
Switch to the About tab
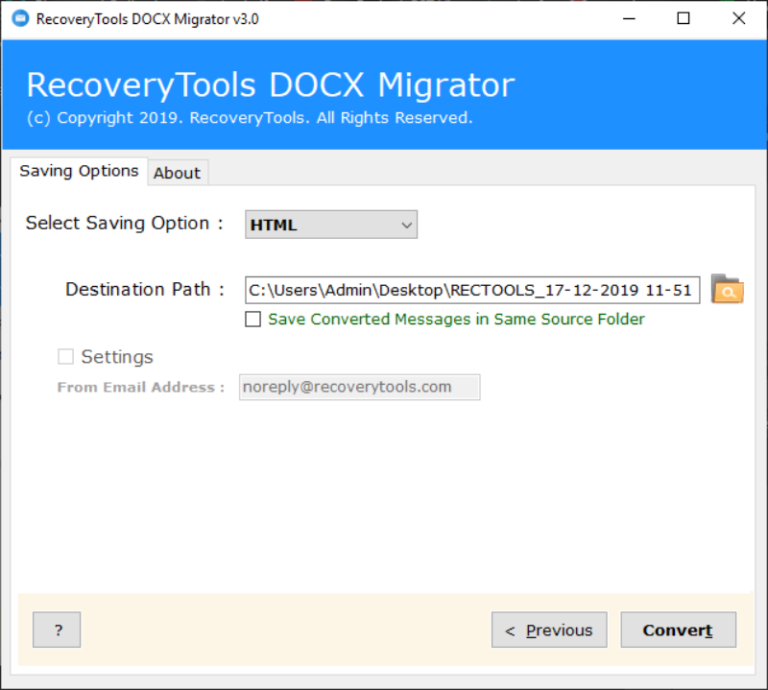pos(177,173)
